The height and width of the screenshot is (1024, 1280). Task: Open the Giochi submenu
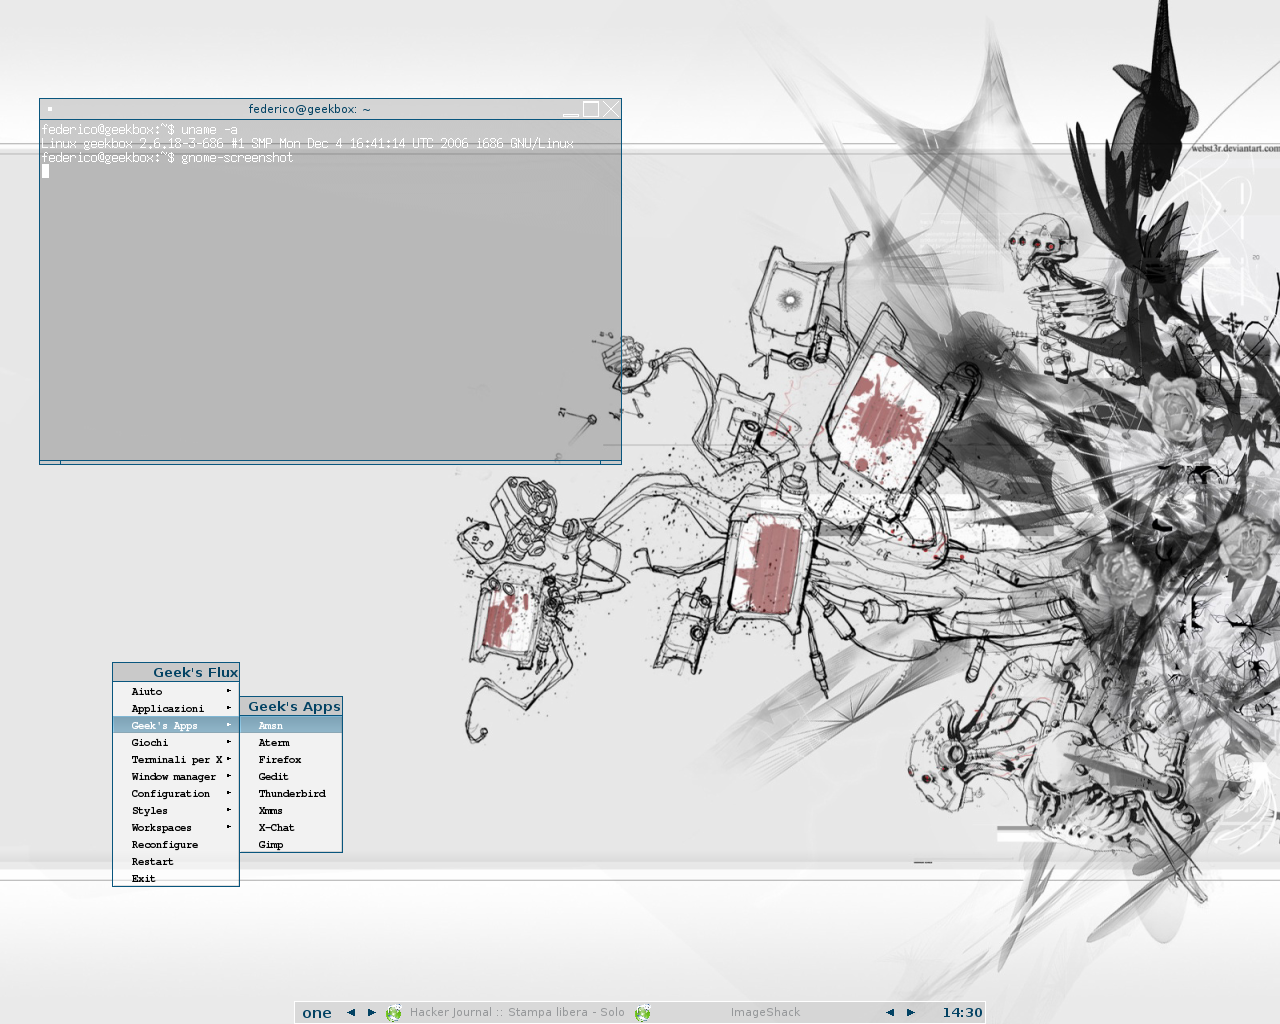[176, 742]
